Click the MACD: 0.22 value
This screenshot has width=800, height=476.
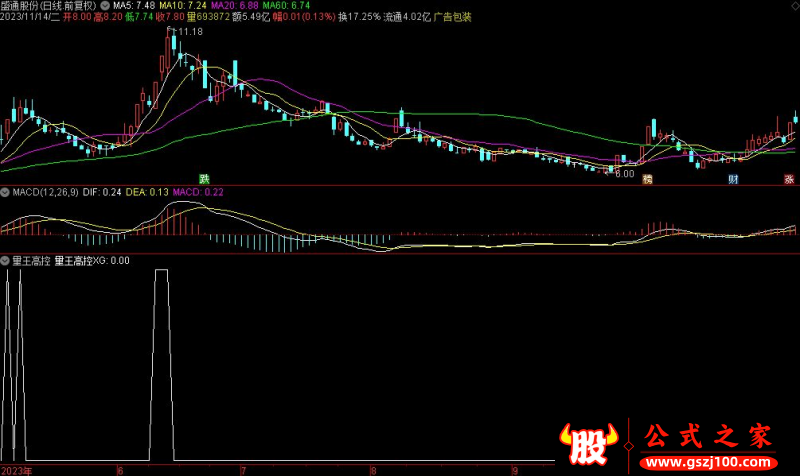(198, 192)
